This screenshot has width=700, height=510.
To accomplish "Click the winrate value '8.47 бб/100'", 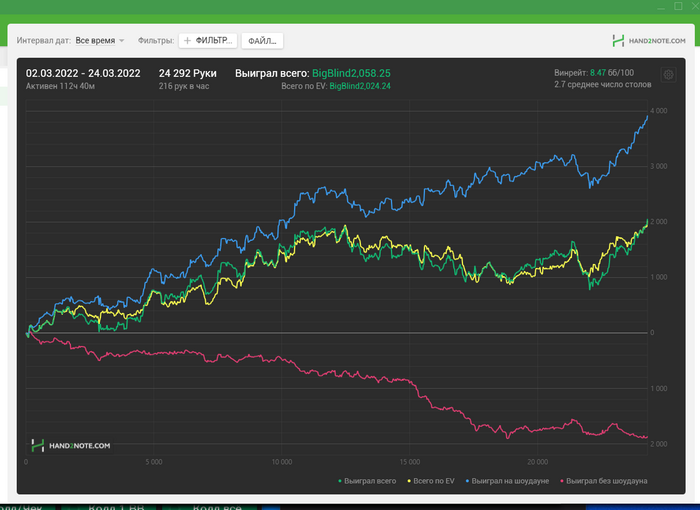I will tap(612, 73).
